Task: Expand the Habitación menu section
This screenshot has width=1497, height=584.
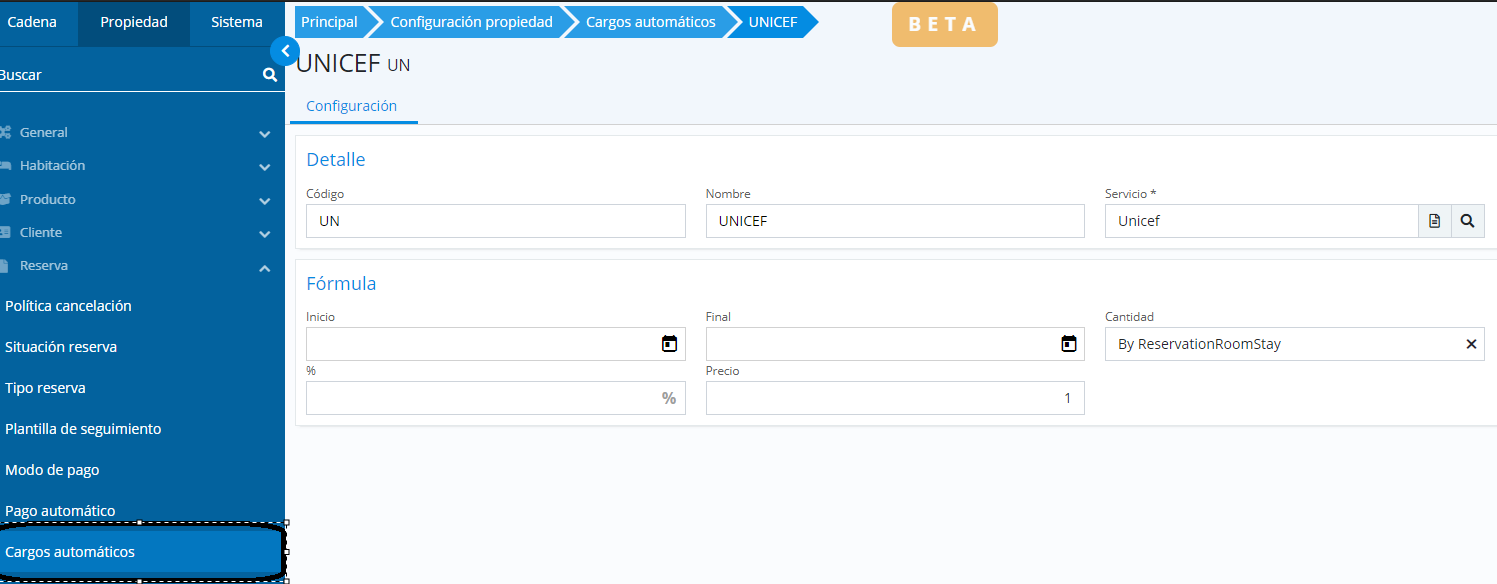Action: [264, 167]
